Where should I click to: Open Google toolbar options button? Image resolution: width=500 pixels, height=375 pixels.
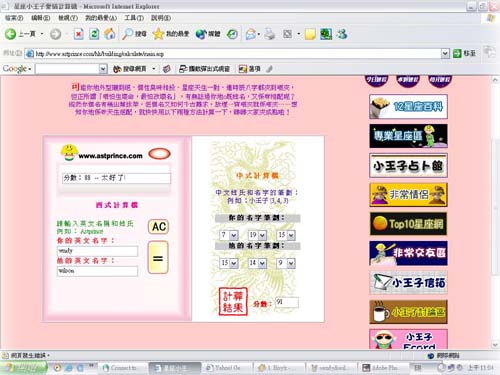coord(249,69)
